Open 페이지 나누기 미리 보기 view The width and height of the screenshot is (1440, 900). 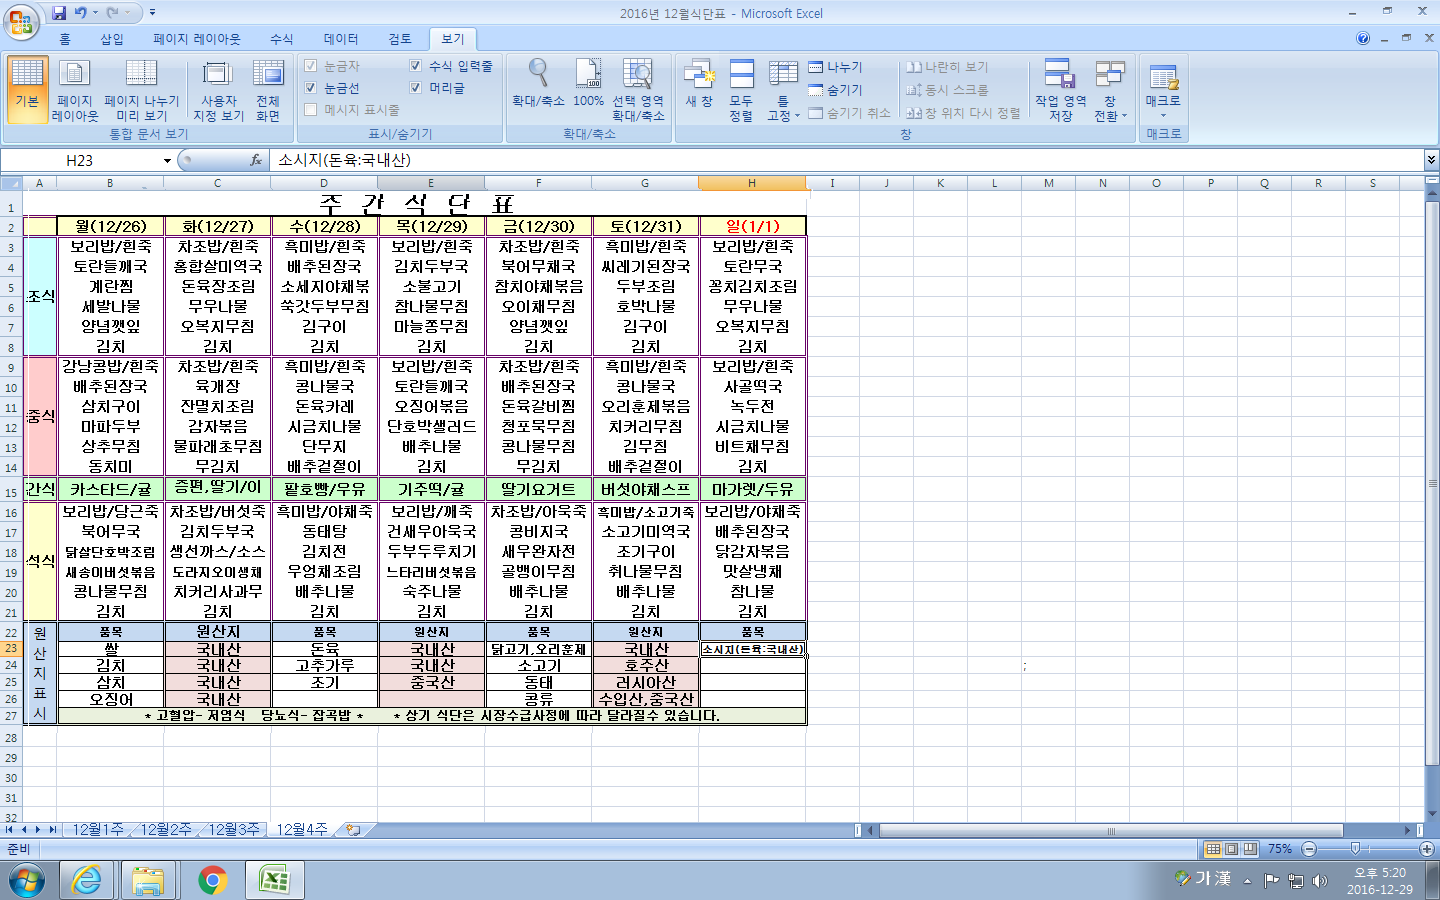click(x=141, y=90)
